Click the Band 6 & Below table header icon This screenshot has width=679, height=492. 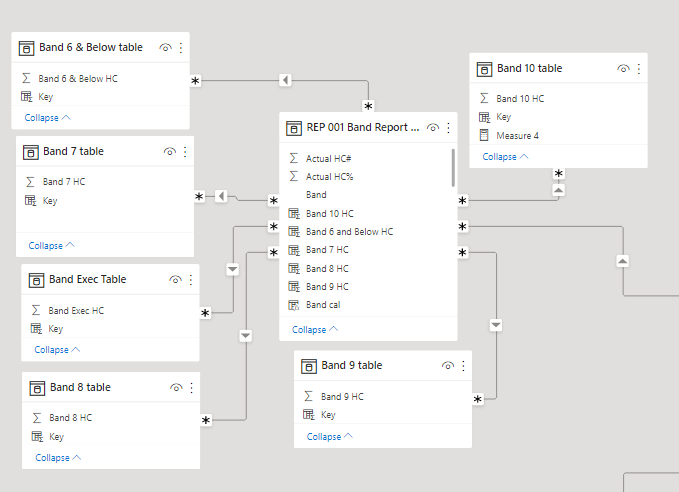(x=26, y=48)
